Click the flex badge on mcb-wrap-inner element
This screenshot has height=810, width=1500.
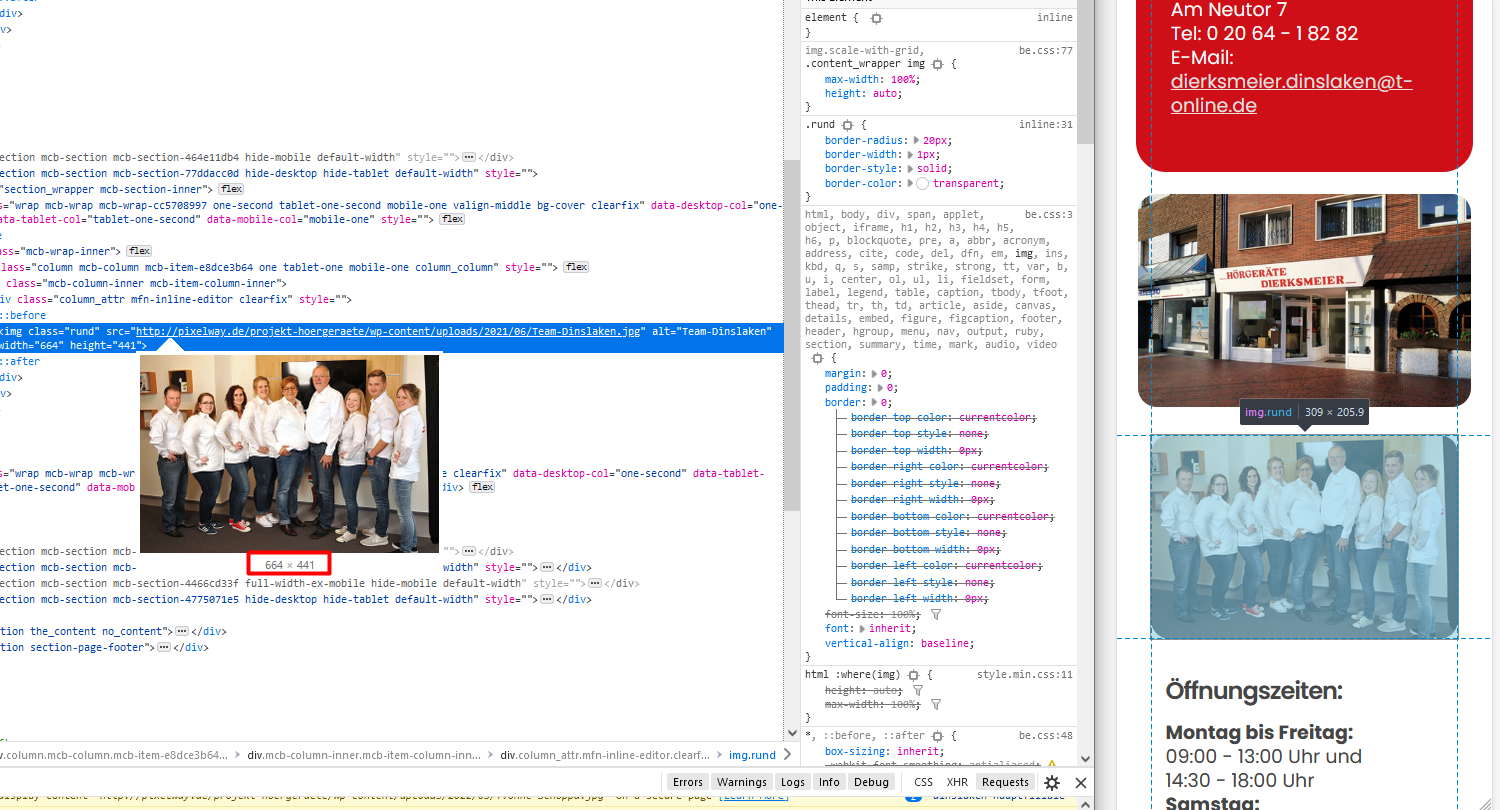(x=139, y=251)
